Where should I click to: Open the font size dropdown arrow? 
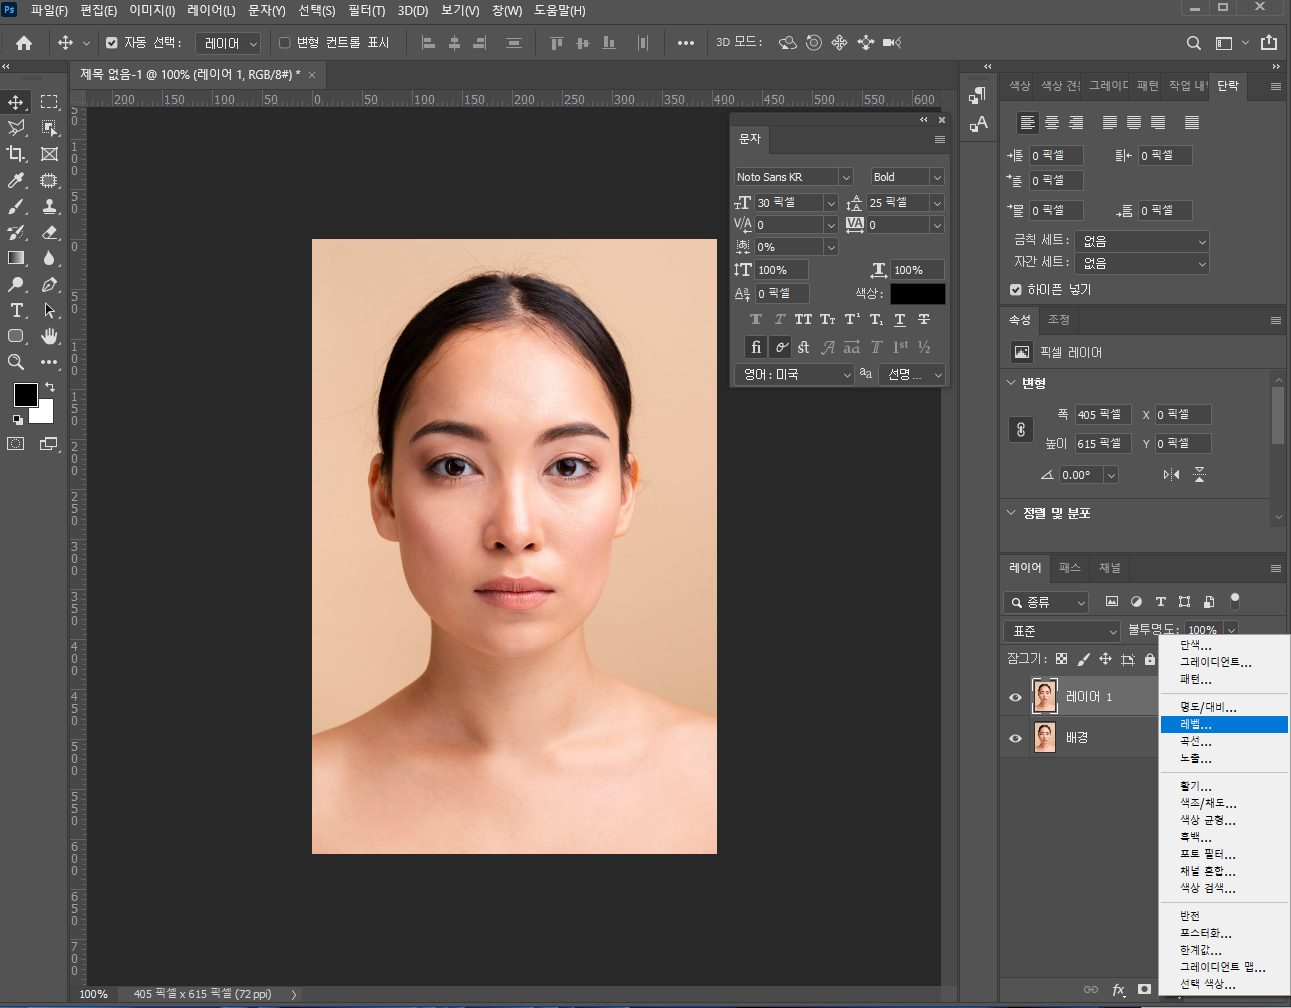830,203
